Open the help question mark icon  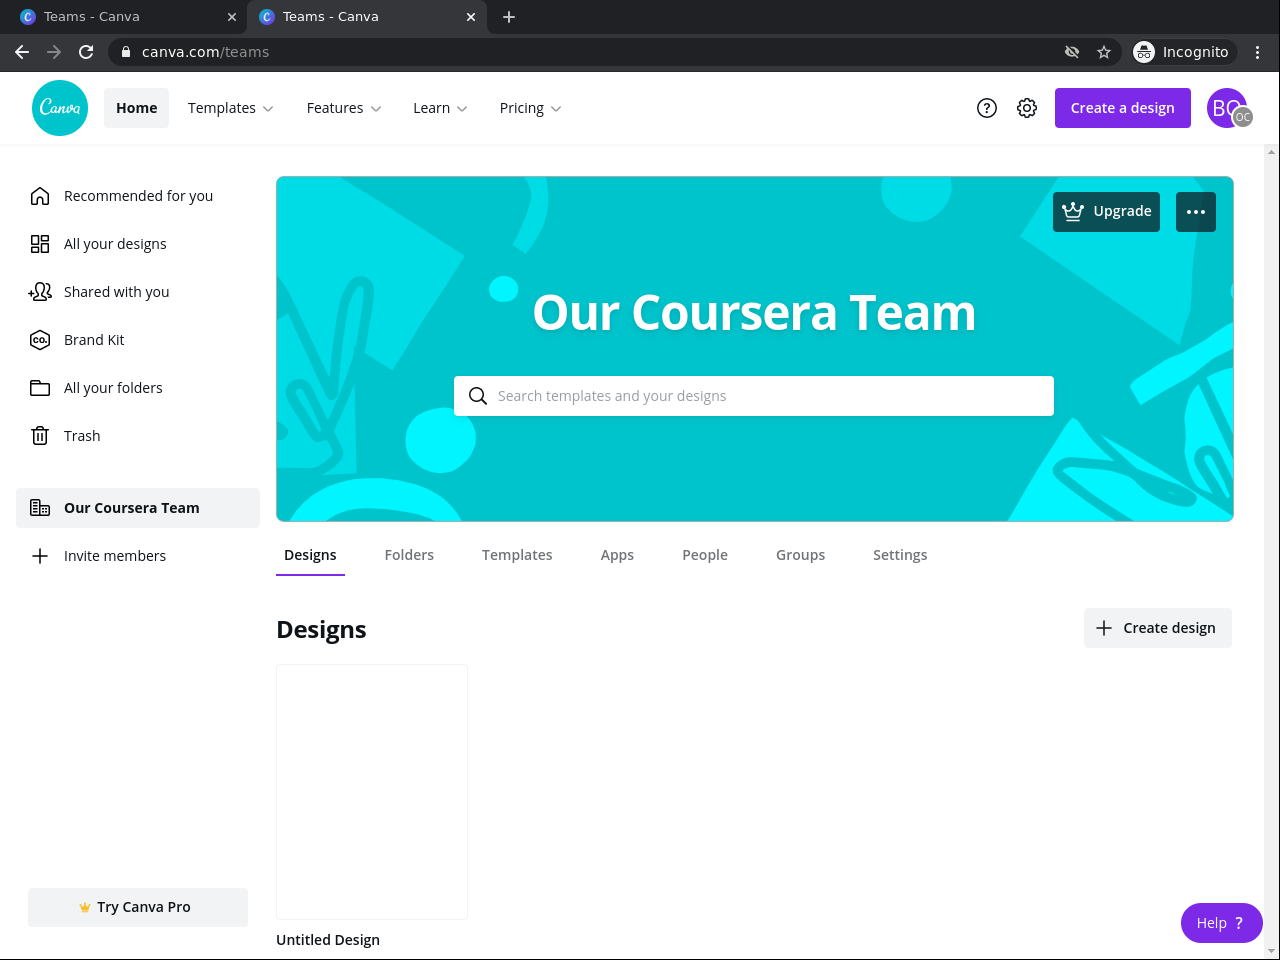[987, 108]
